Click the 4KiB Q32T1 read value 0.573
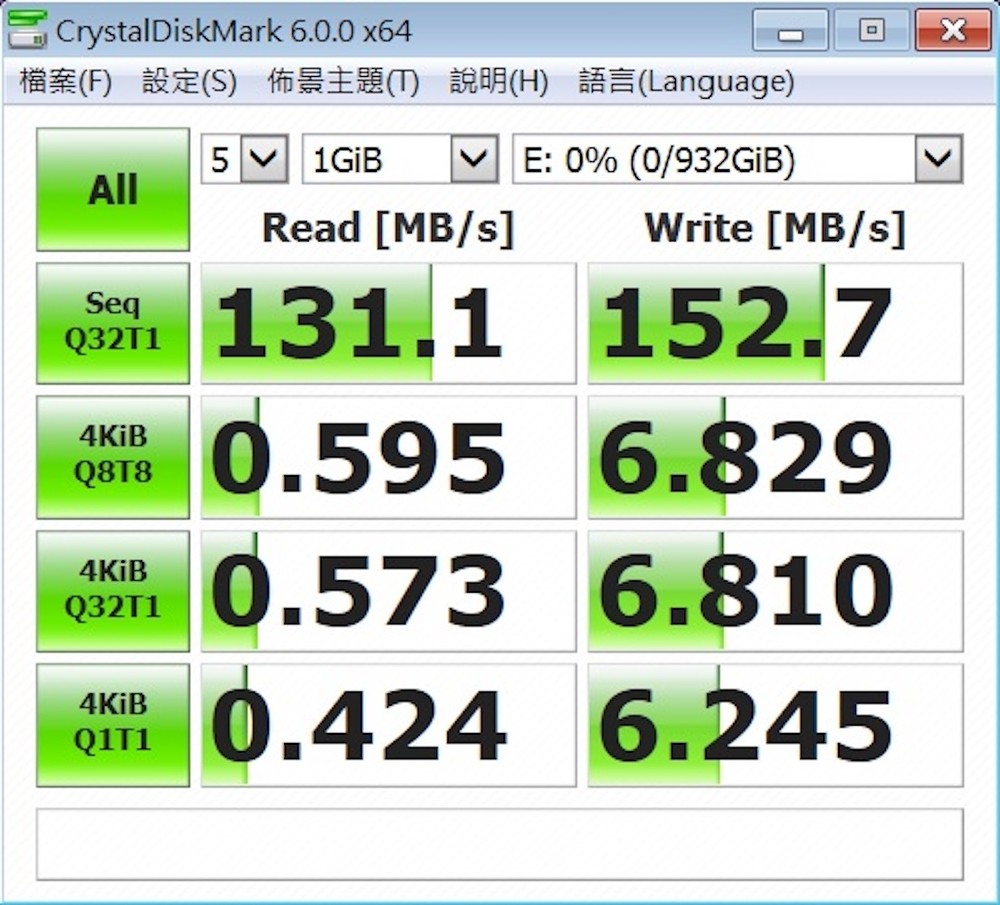This screenshot has width=1000, height=905. 388,591
